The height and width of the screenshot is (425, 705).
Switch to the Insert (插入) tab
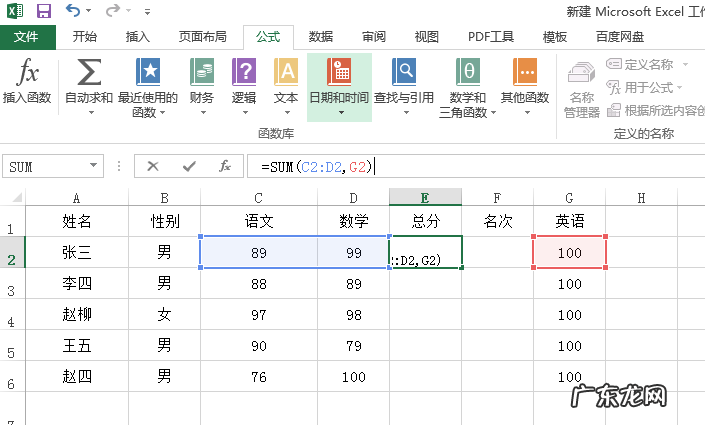pyautogui.click(x=138, y=37)
